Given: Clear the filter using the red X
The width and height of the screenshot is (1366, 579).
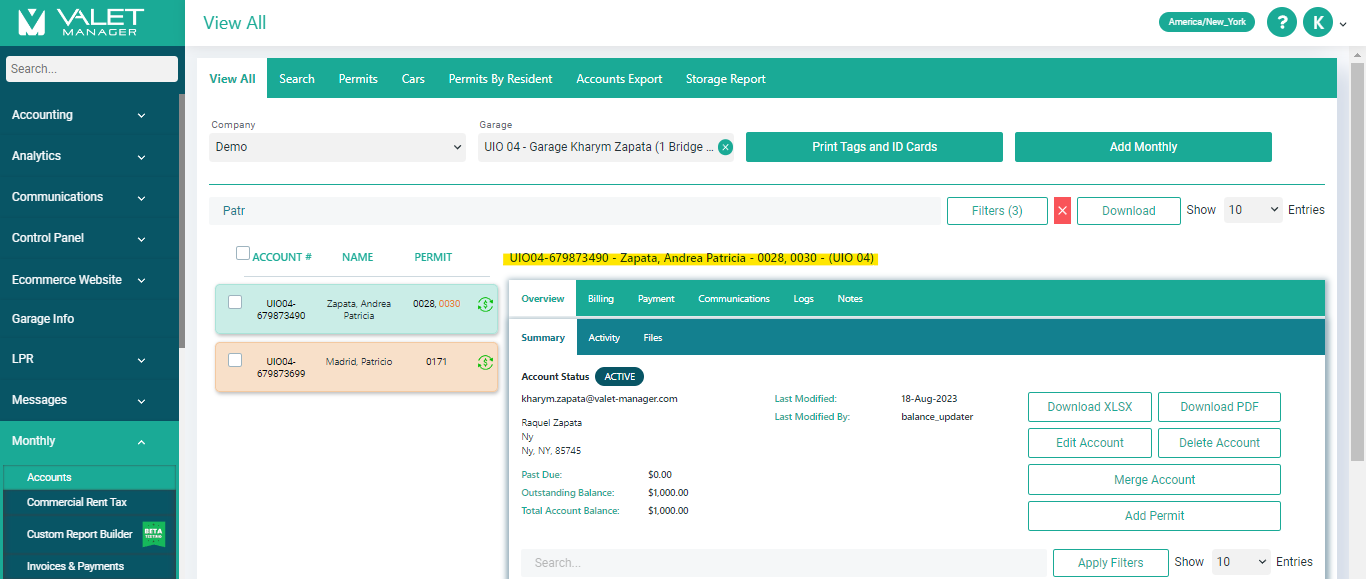Looking at the screenshot, I should (1062, 210).
